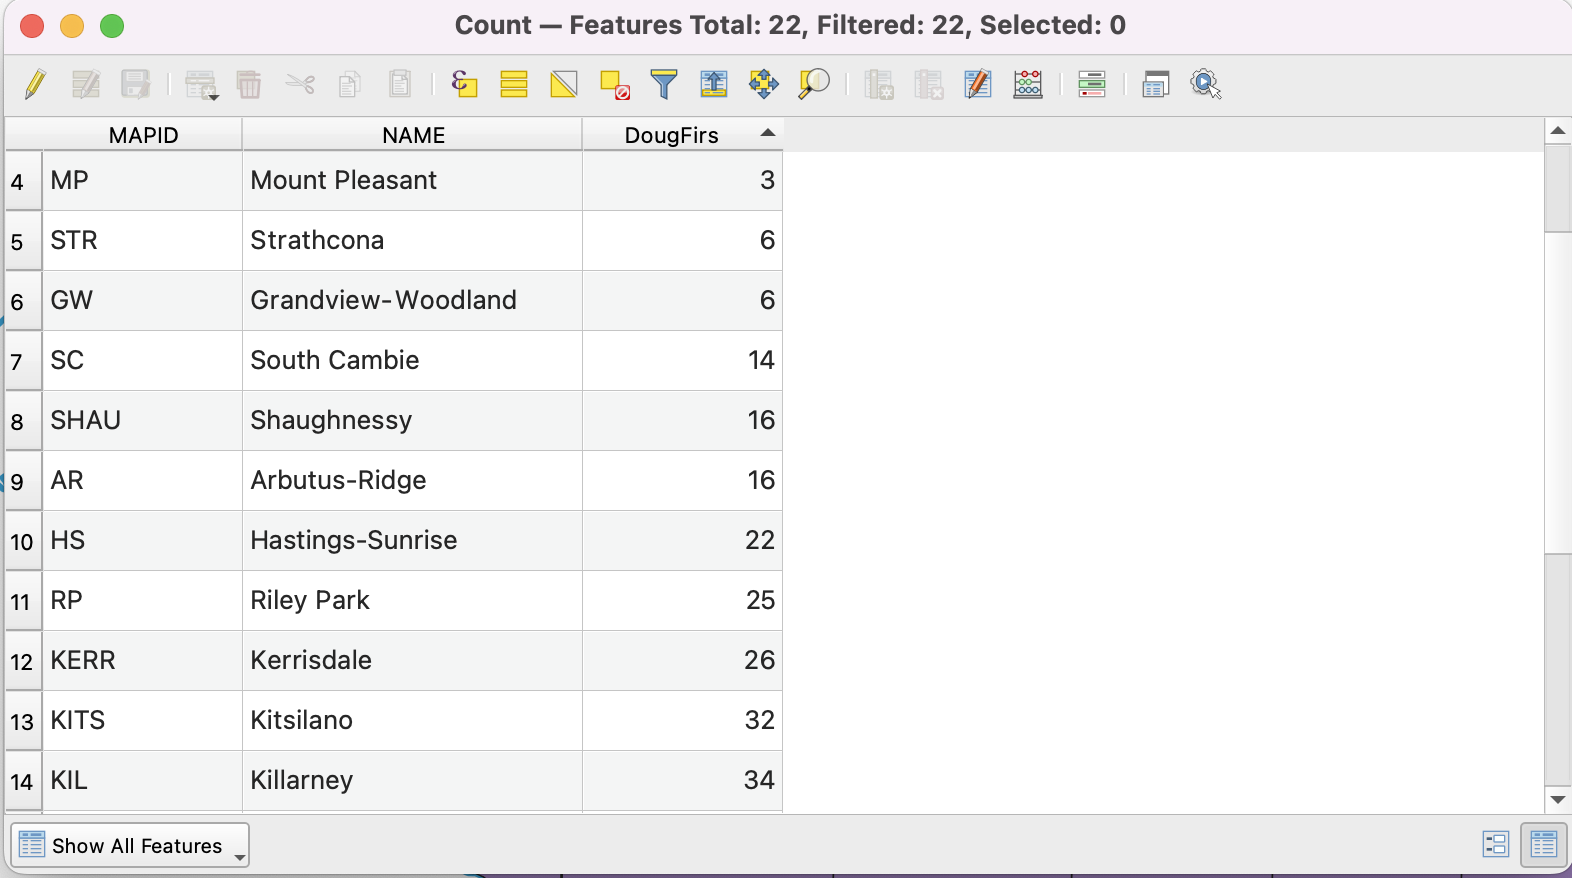Open conditional formatting rules
The width and height of the screenshot is (1572, 878).
(x=1092, y=84)
